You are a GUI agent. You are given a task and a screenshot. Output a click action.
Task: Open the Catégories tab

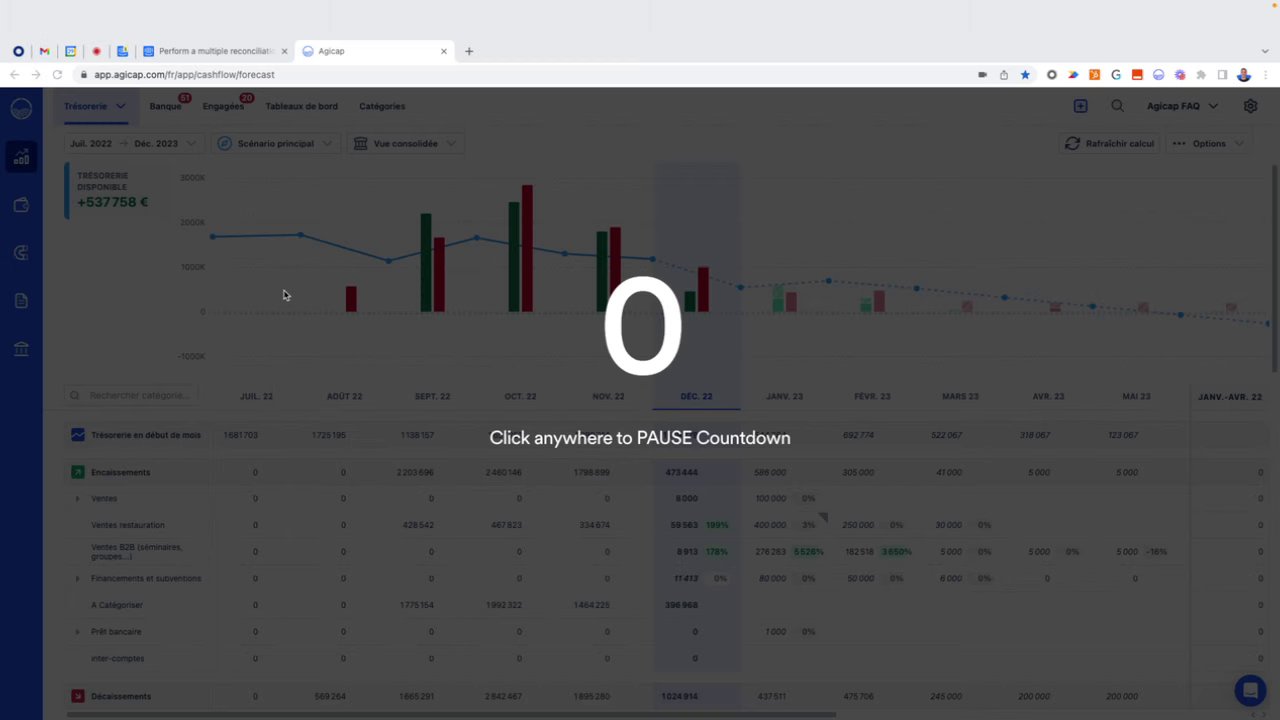382,106
